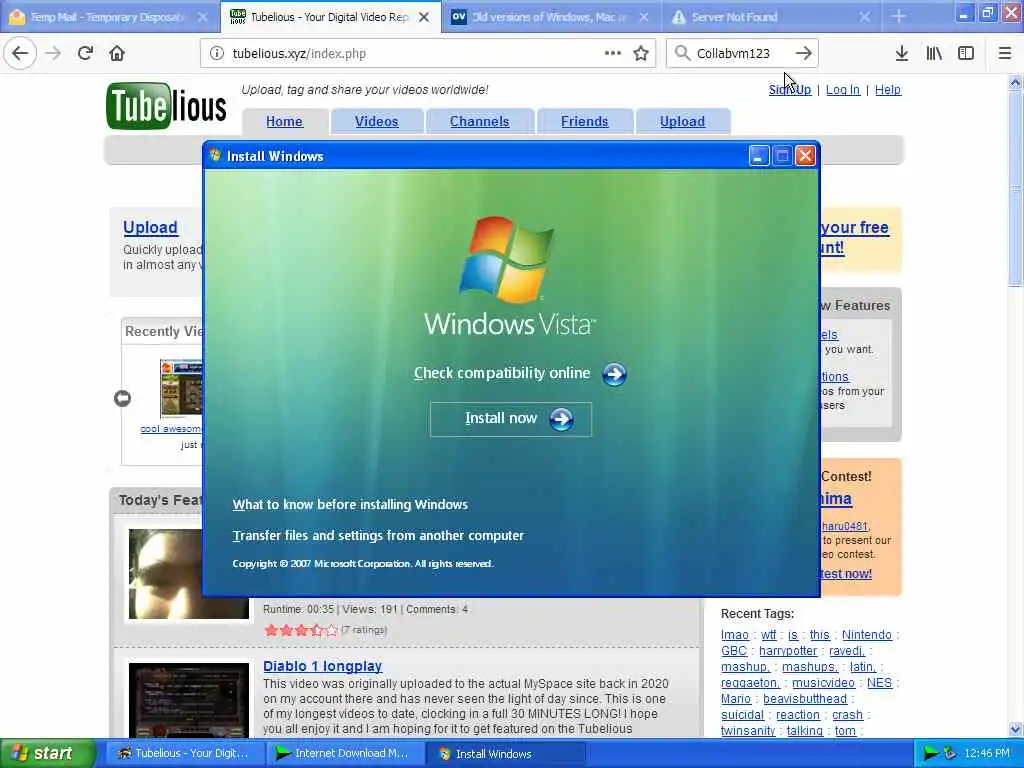This screenshot has width=1024, height=768.
Task: Close the Server Not Found tab
Action: click(x=865, y=17)
